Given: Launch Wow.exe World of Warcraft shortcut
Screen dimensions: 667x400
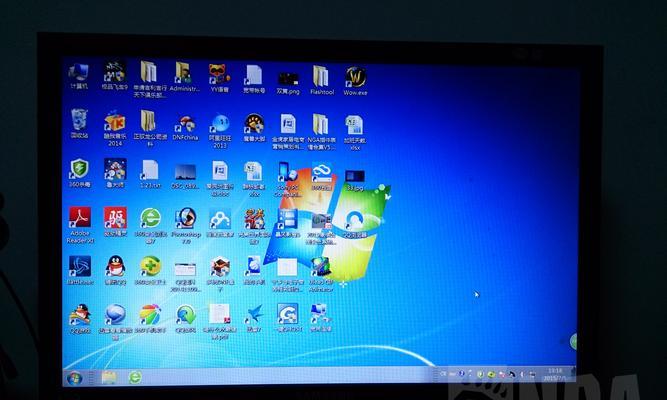Looking at the screenshot, I should 354,77.
